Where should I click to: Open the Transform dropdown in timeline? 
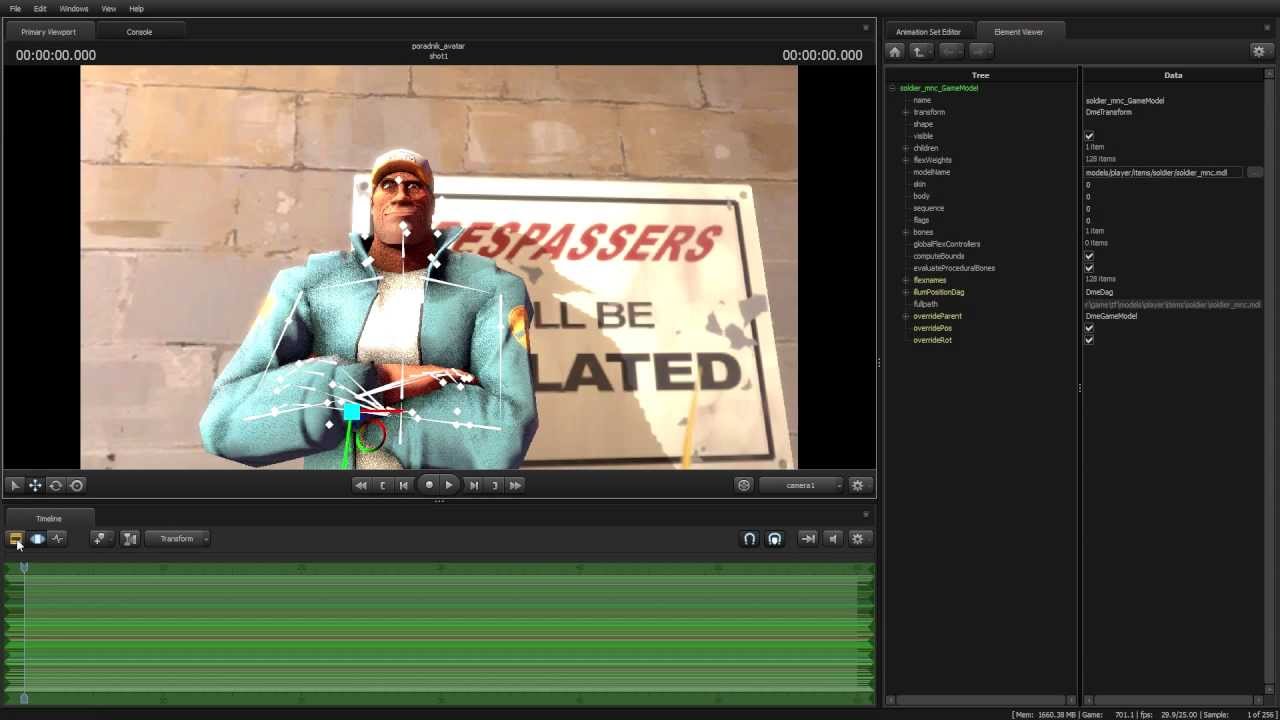tap(177, 539)
